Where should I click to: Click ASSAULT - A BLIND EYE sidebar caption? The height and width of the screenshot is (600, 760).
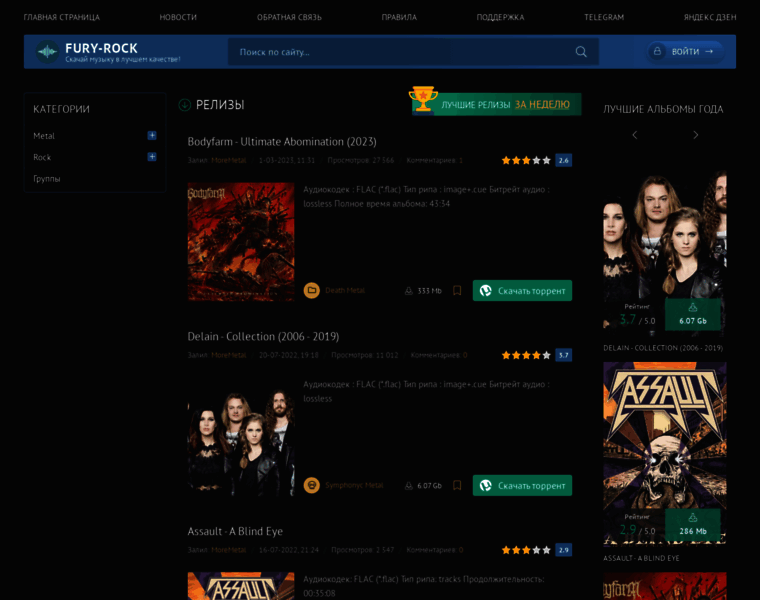[641, 558]
